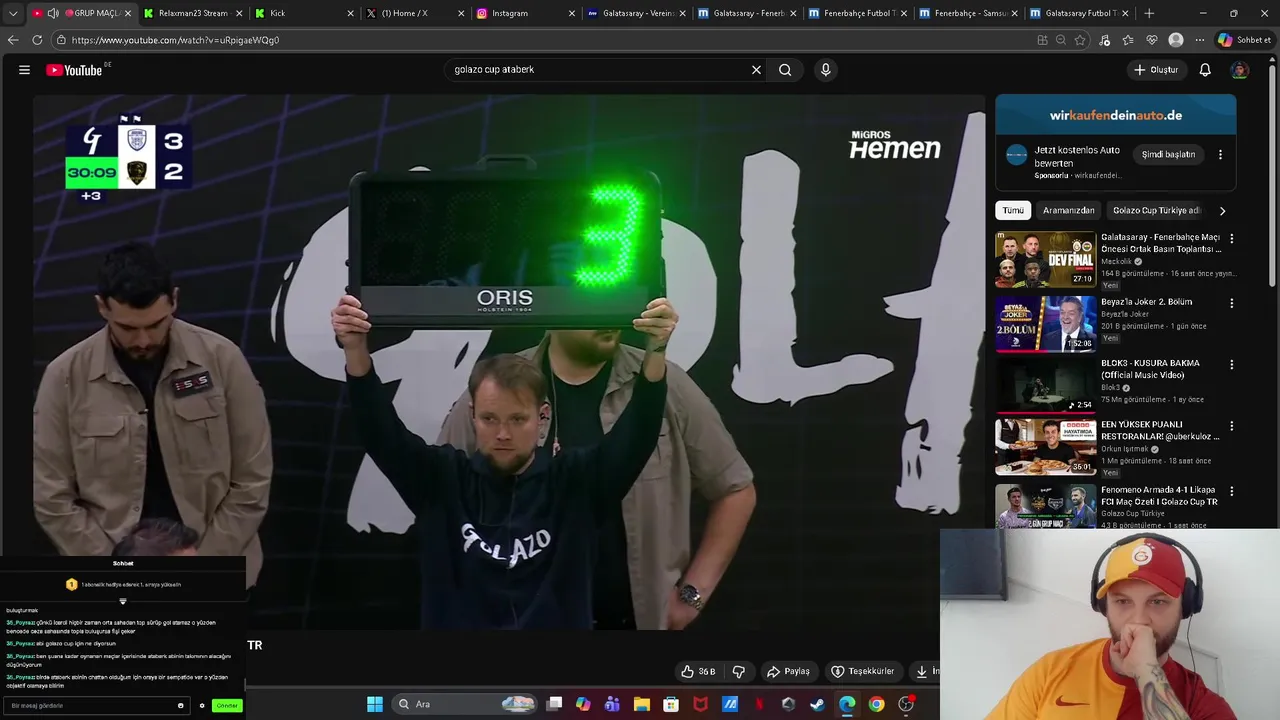Select the Aramanızdan filter chip

(x=1068, y=211)
